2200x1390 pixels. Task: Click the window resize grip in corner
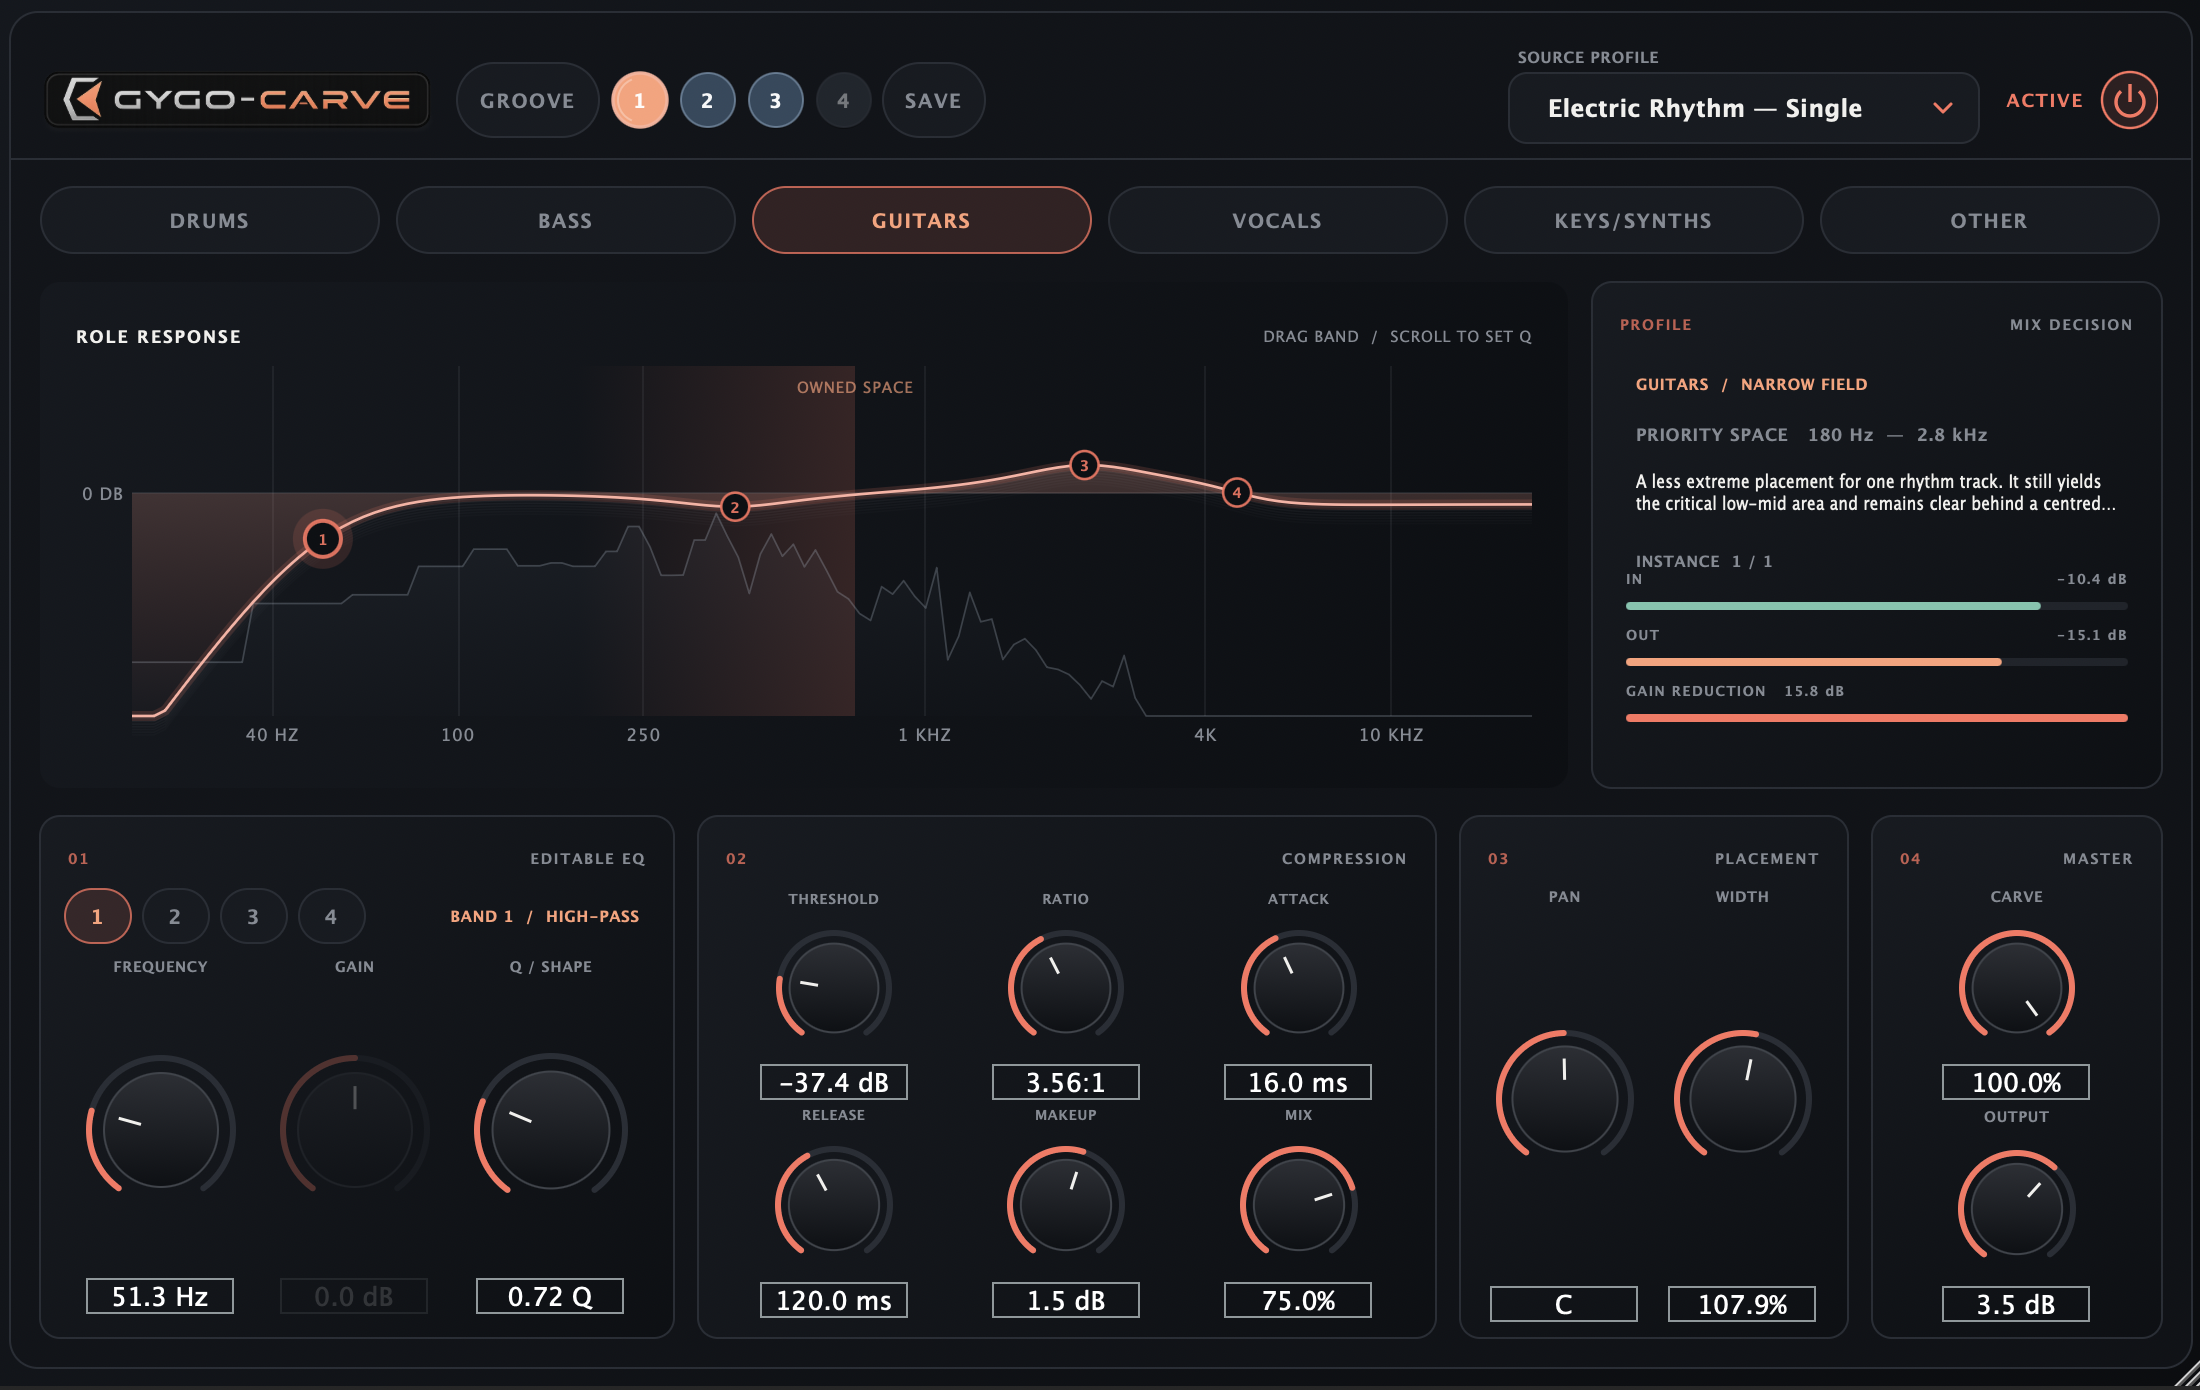pos(2186,1375)
